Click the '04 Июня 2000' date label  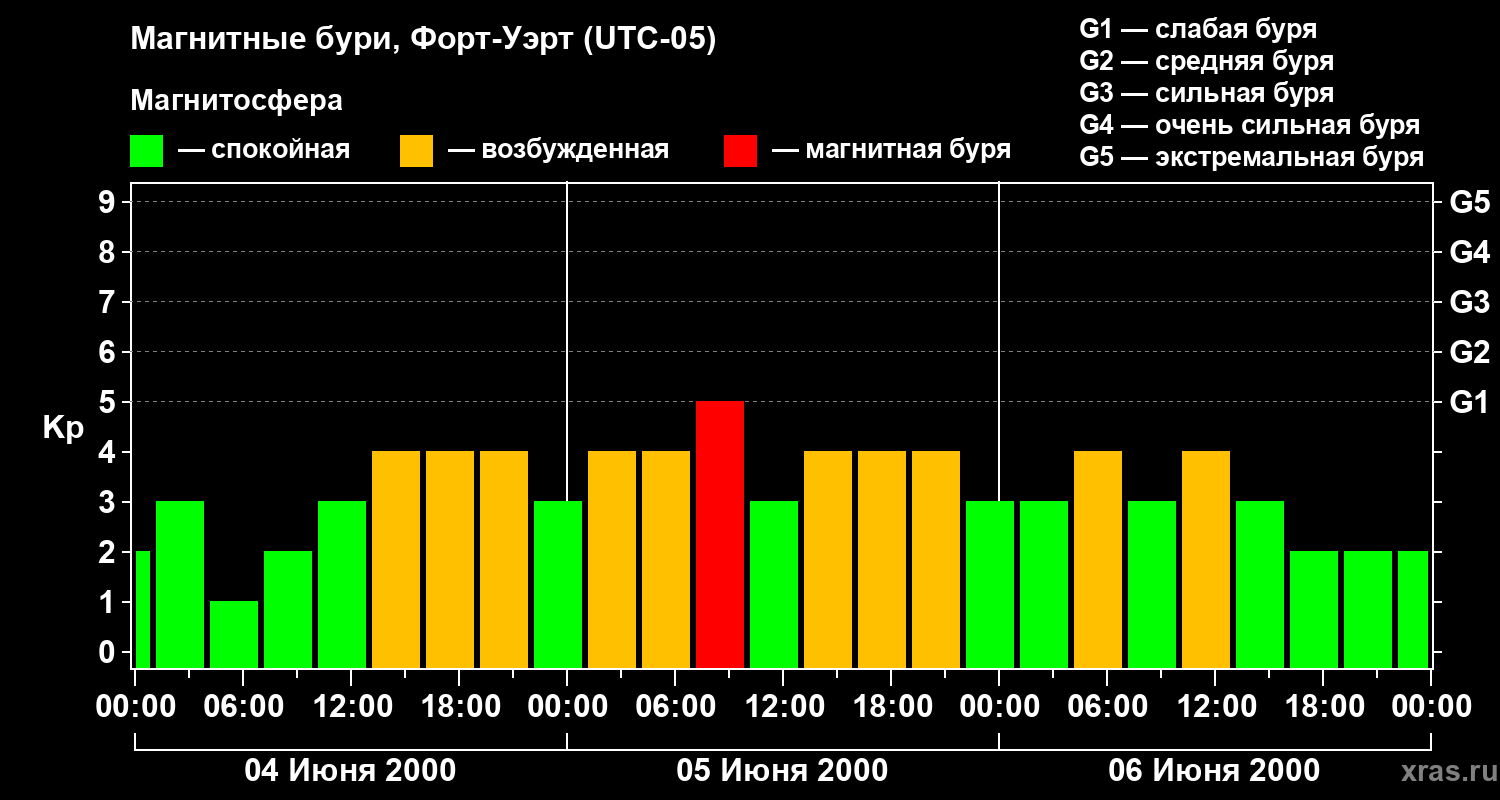coord(350,771)
